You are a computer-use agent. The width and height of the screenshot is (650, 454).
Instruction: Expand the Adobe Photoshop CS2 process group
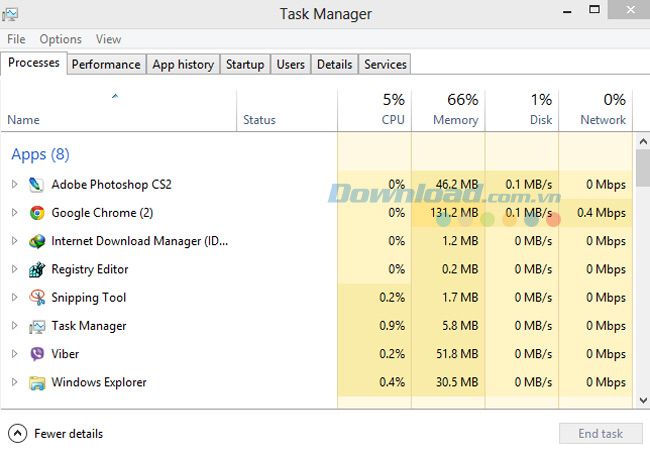click(x=15, y=184)
